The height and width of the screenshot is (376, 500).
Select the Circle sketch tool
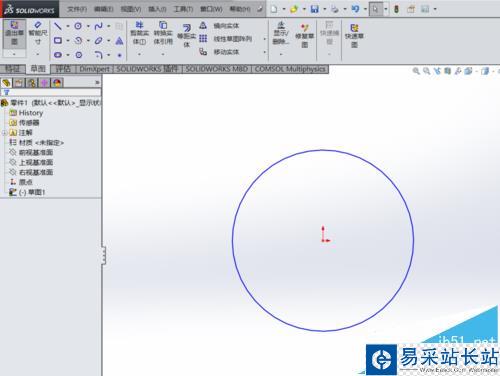tap(78, 26)
